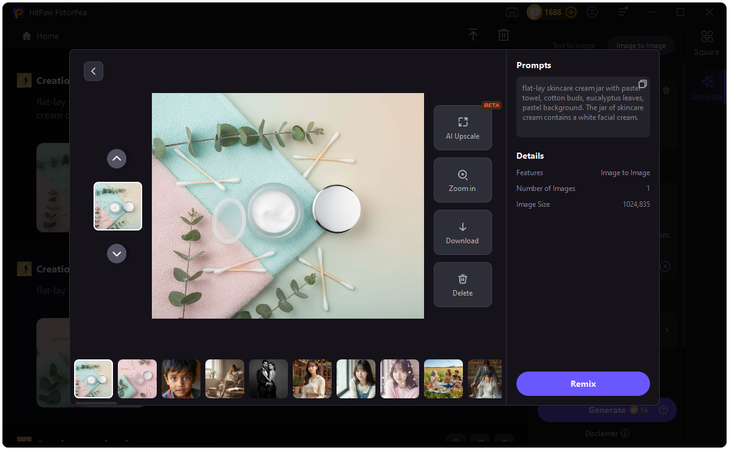This screenshot has height=450, width=729.
Task: Click the Remix button
Action: click(x=583, y=384)
